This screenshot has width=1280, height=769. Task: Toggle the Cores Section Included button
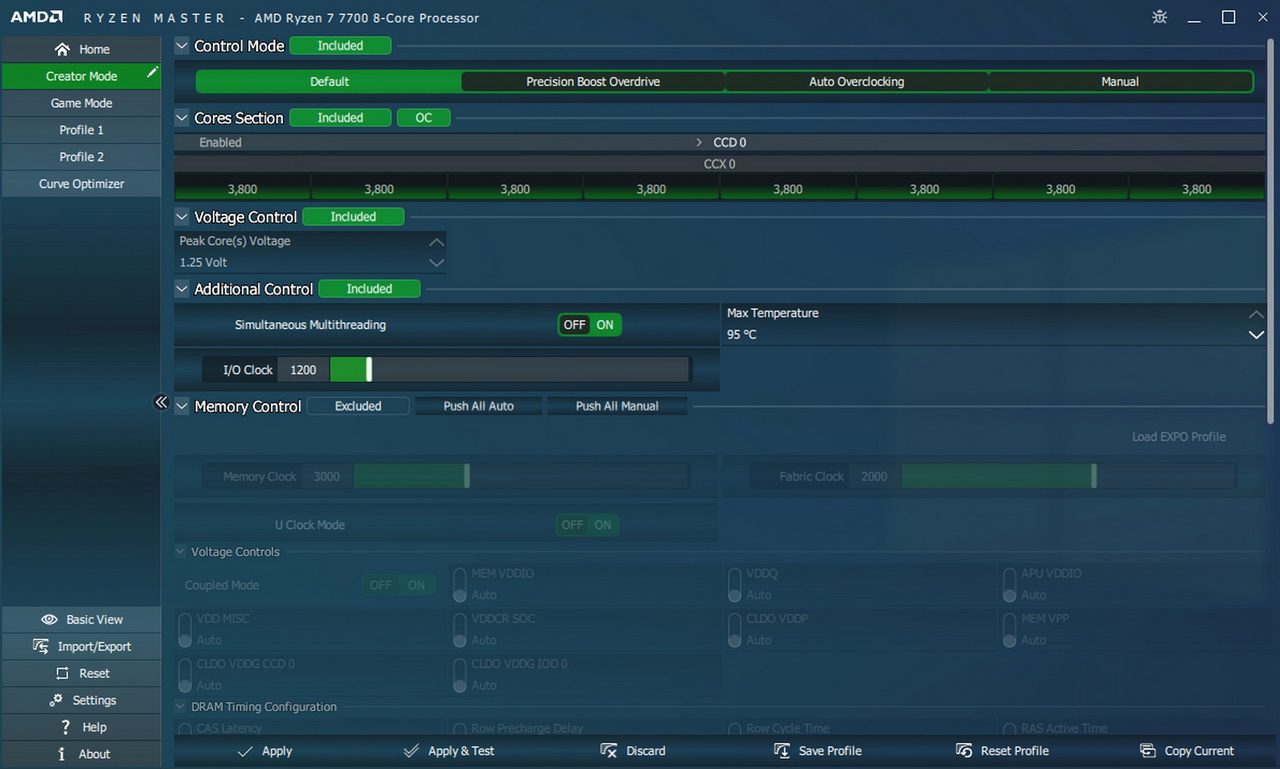coord(340,118)
